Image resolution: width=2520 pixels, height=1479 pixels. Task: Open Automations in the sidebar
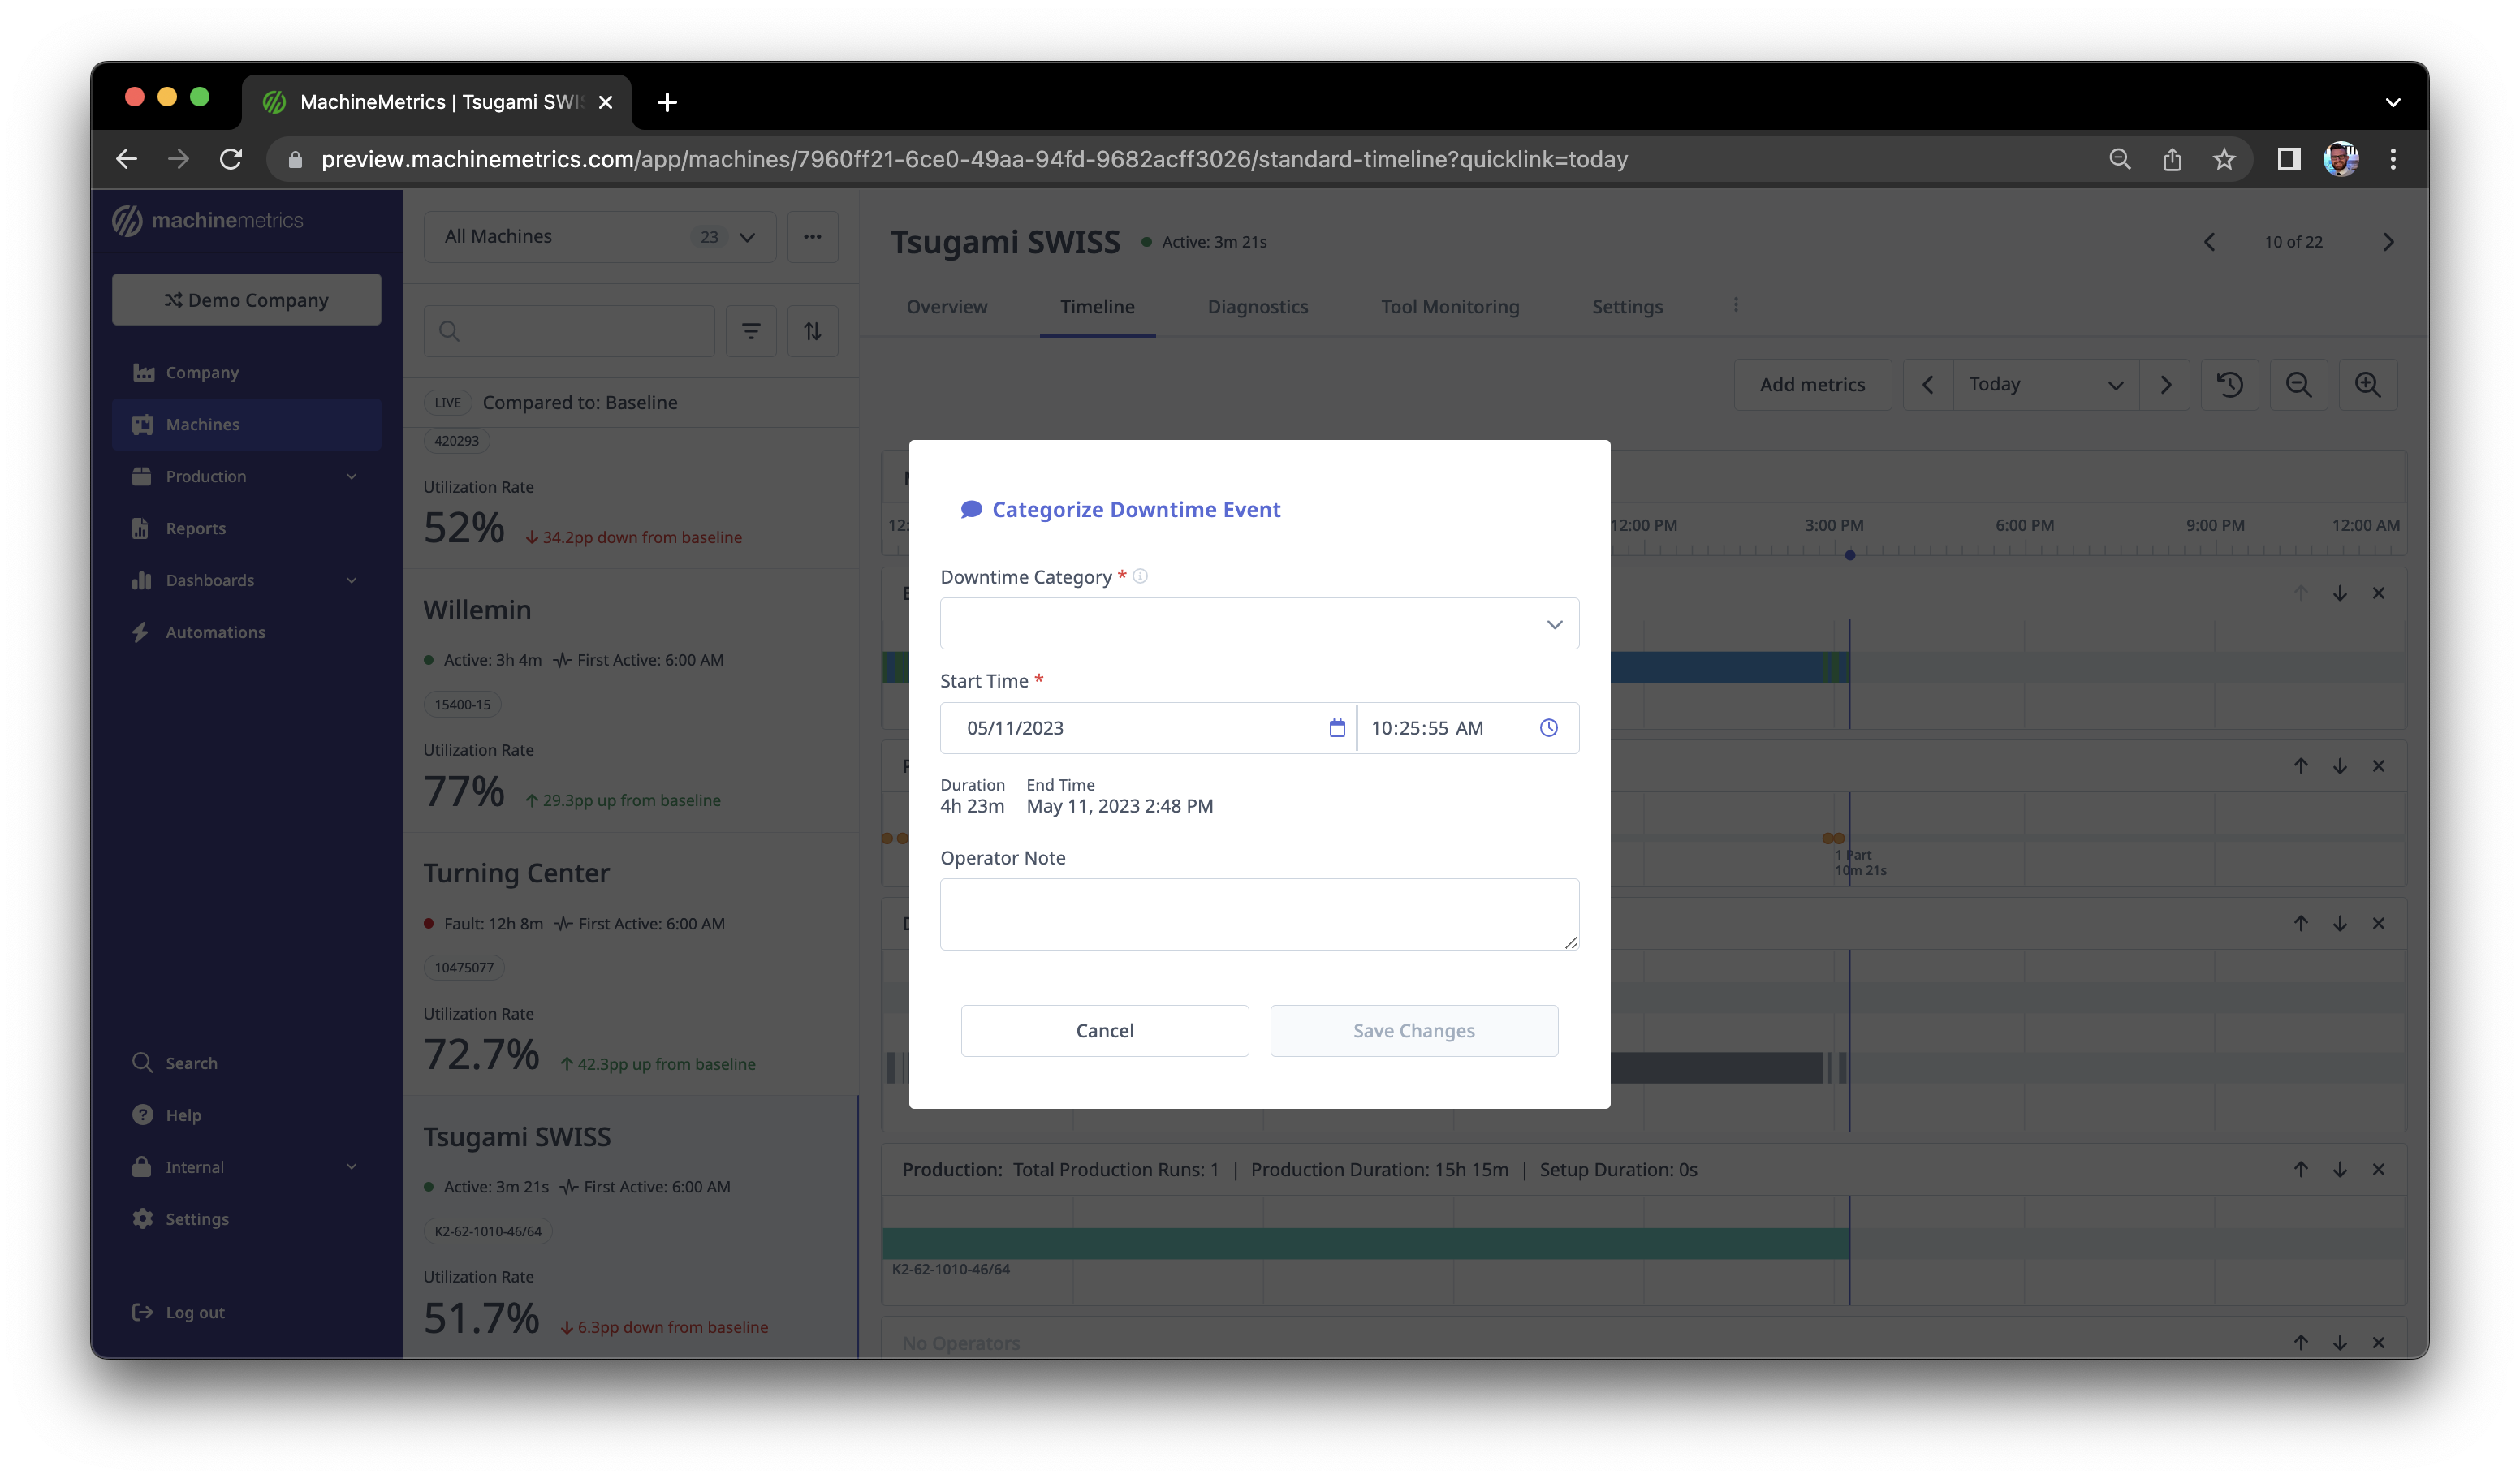(246, 632)
